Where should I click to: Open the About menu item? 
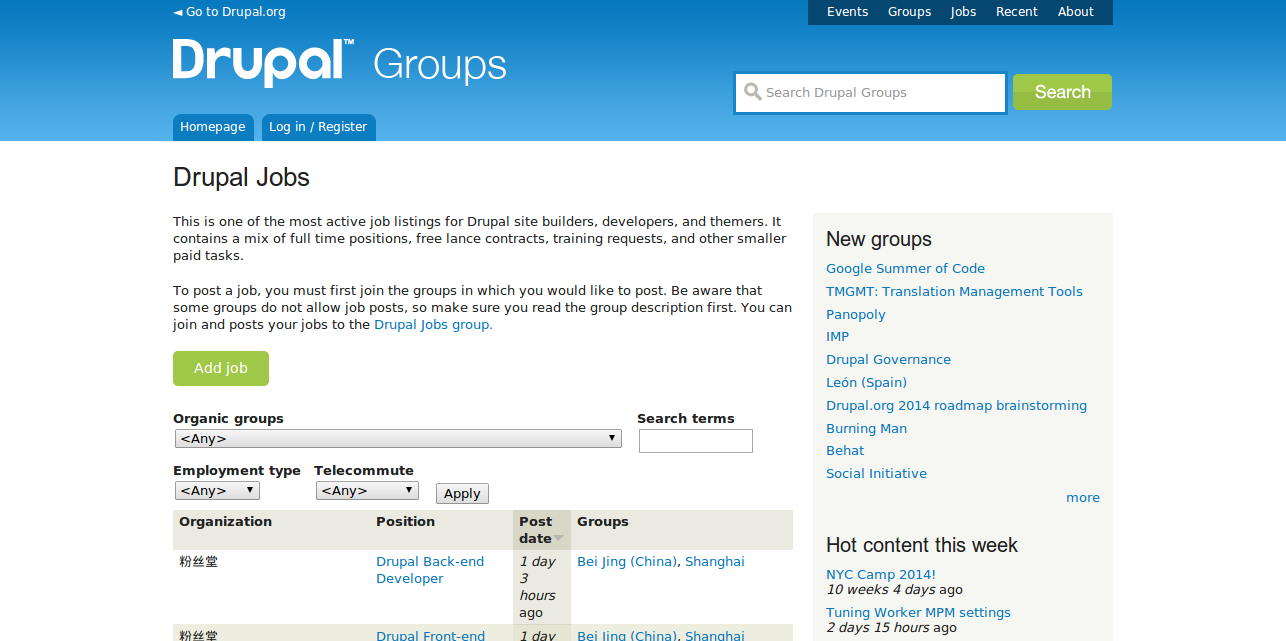pyautogui.click(x=1076, y=12)
